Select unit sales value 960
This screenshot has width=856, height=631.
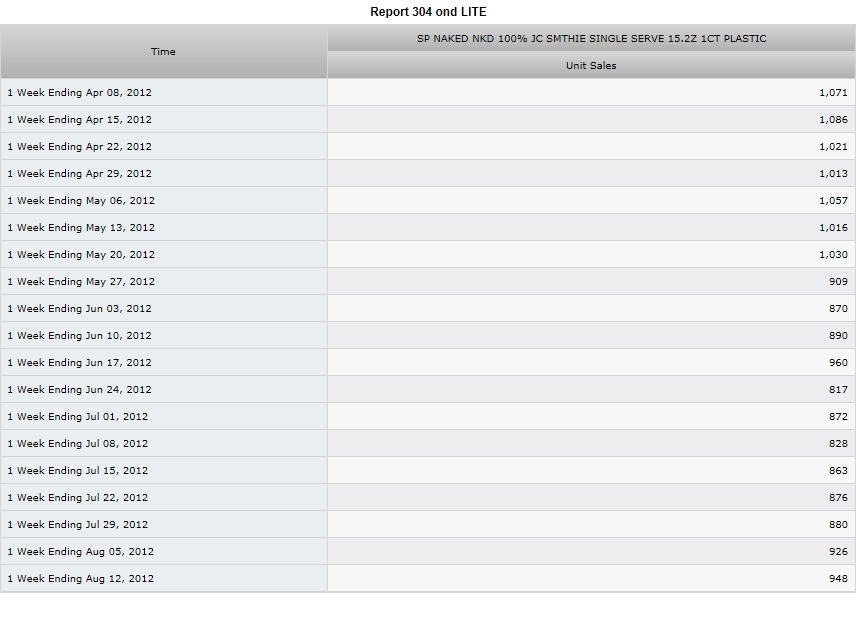coord(838,362)
